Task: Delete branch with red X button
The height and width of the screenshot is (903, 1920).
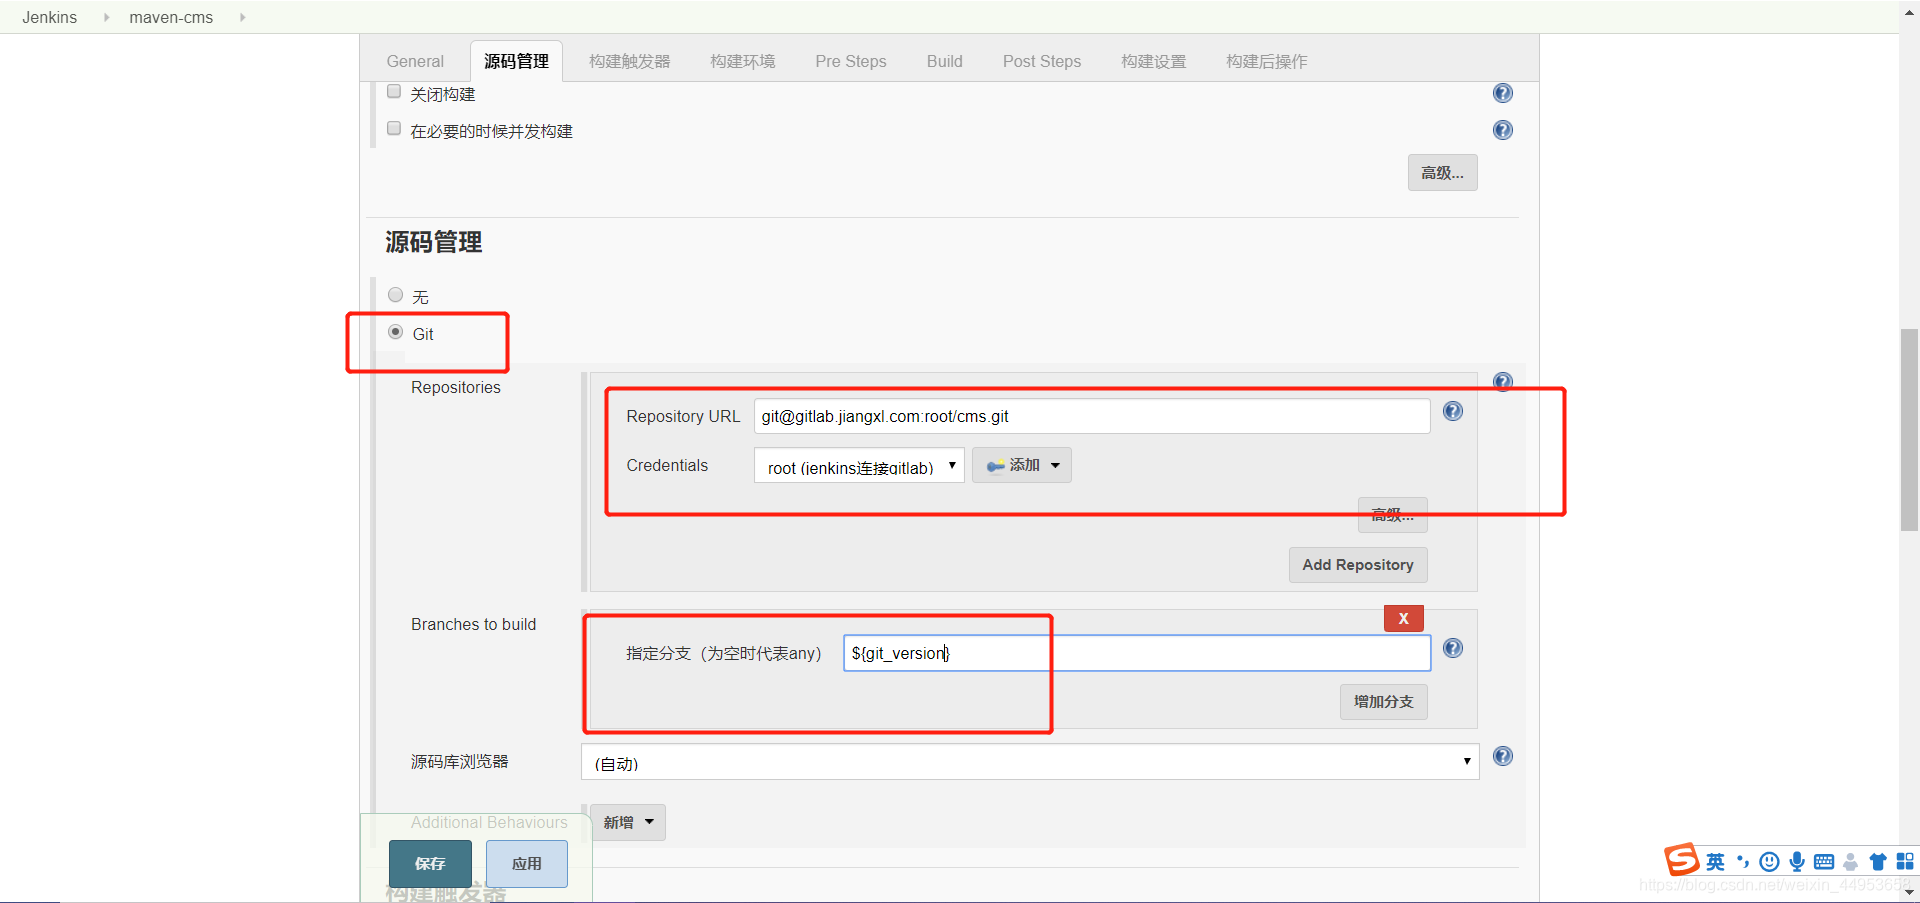Action: [x=1403, y=618]
